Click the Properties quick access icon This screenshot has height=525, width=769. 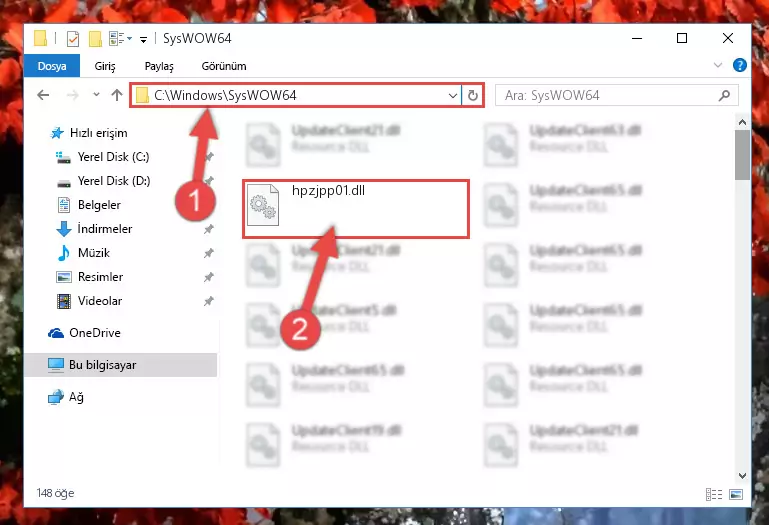(73, 38)
